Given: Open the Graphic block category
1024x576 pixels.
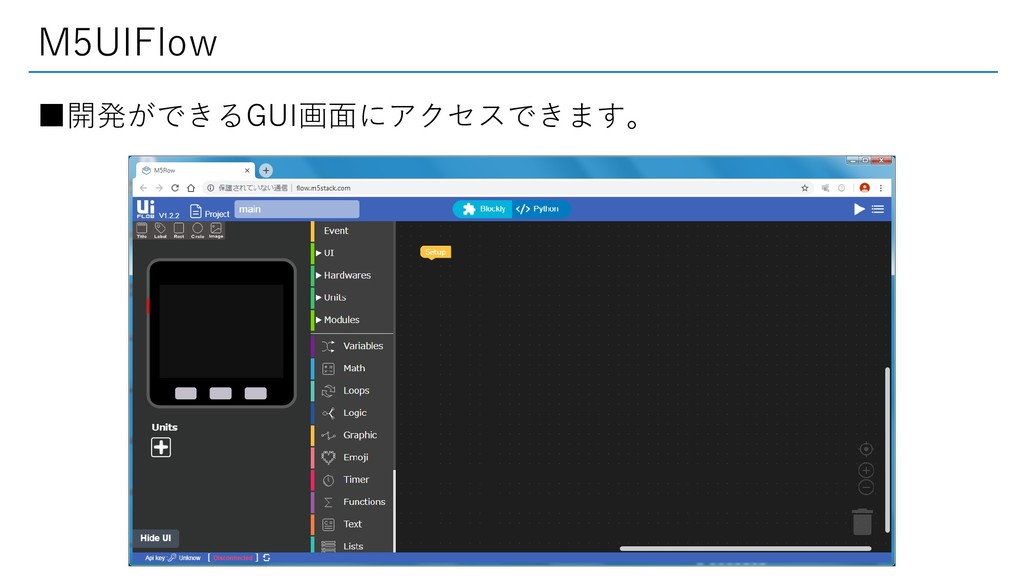Looking at the screenshot, I should [x=353, y=435].
